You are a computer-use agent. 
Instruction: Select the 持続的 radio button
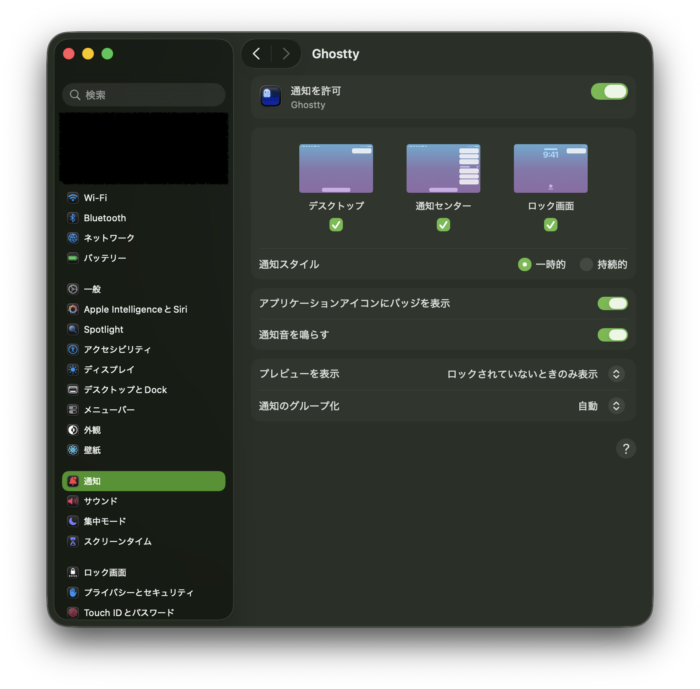click(x=587, y=265)
